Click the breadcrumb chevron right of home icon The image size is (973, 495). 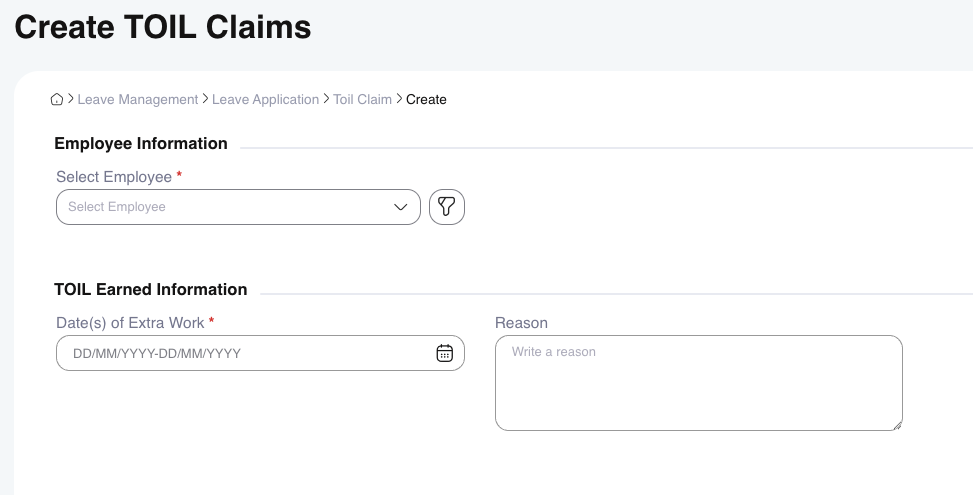click(71, 99)
